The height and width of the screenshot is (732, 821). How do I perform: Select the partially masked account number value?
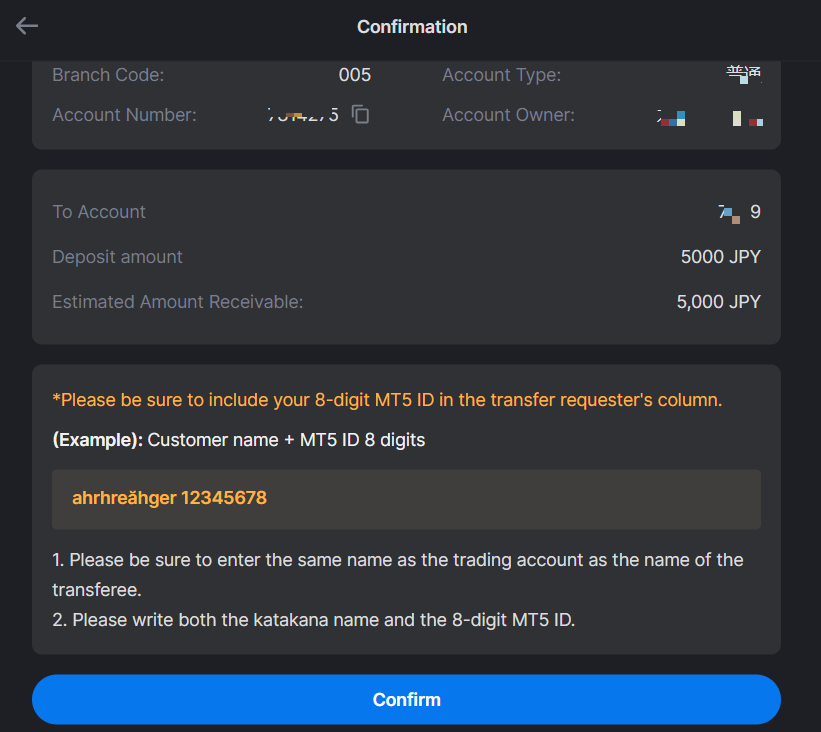303,115
